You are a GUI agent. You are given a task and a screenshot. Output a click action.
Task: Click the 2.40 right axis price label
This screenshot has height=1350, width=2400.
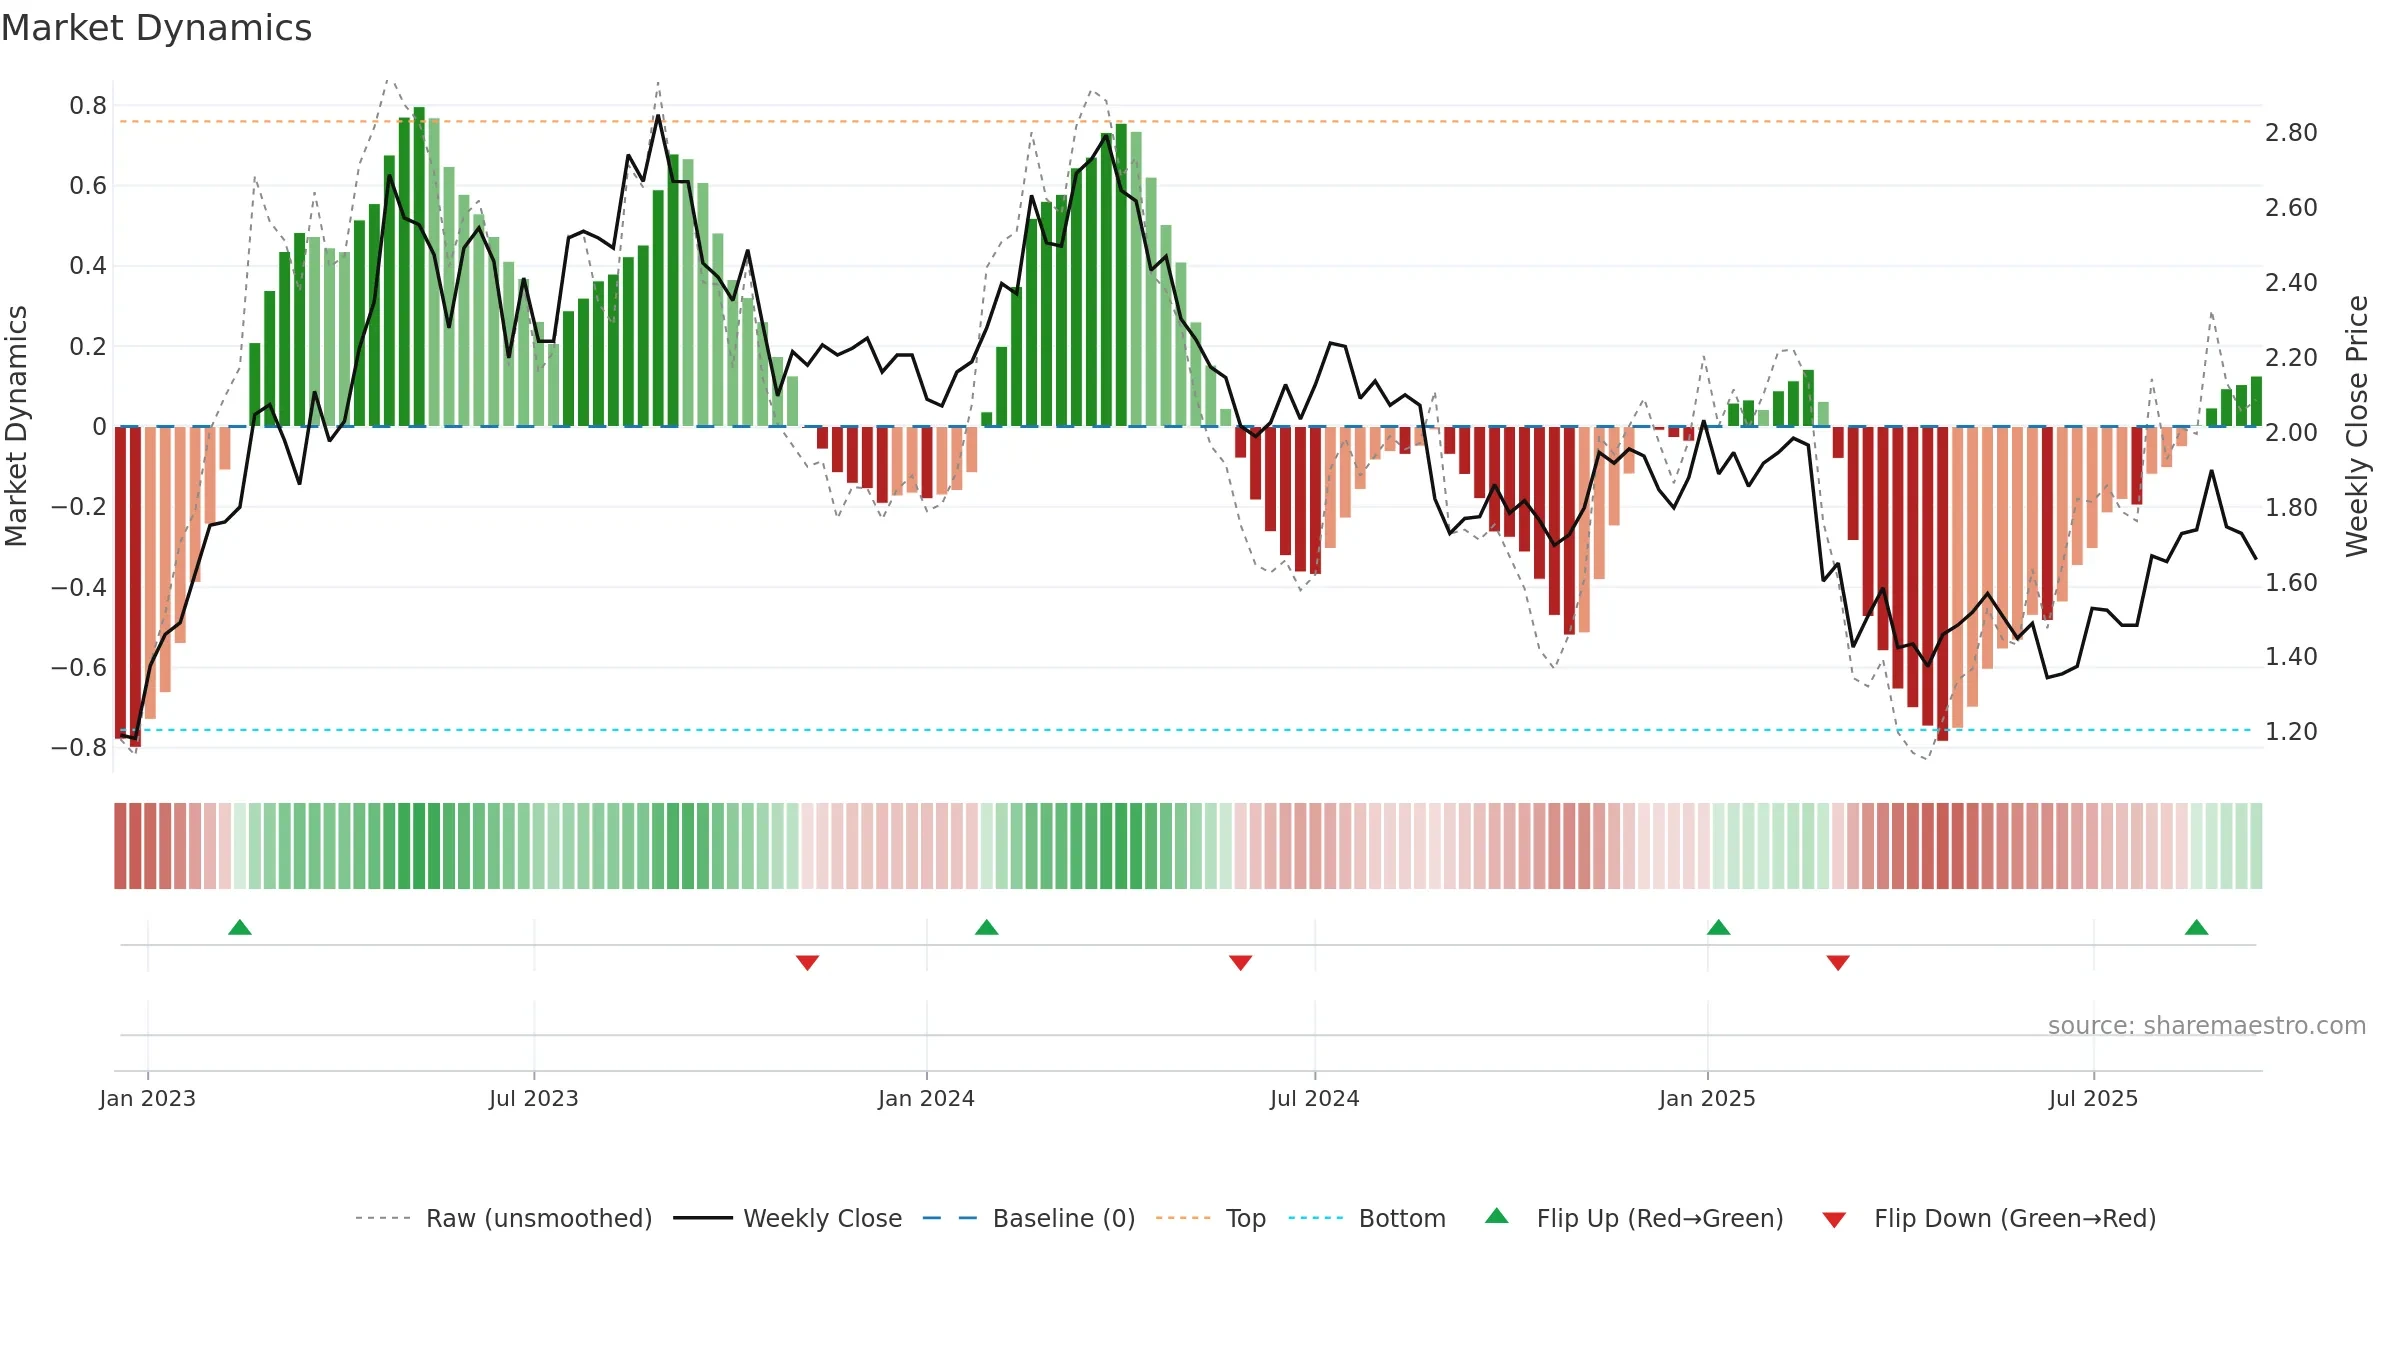[x=2291, y=283]
